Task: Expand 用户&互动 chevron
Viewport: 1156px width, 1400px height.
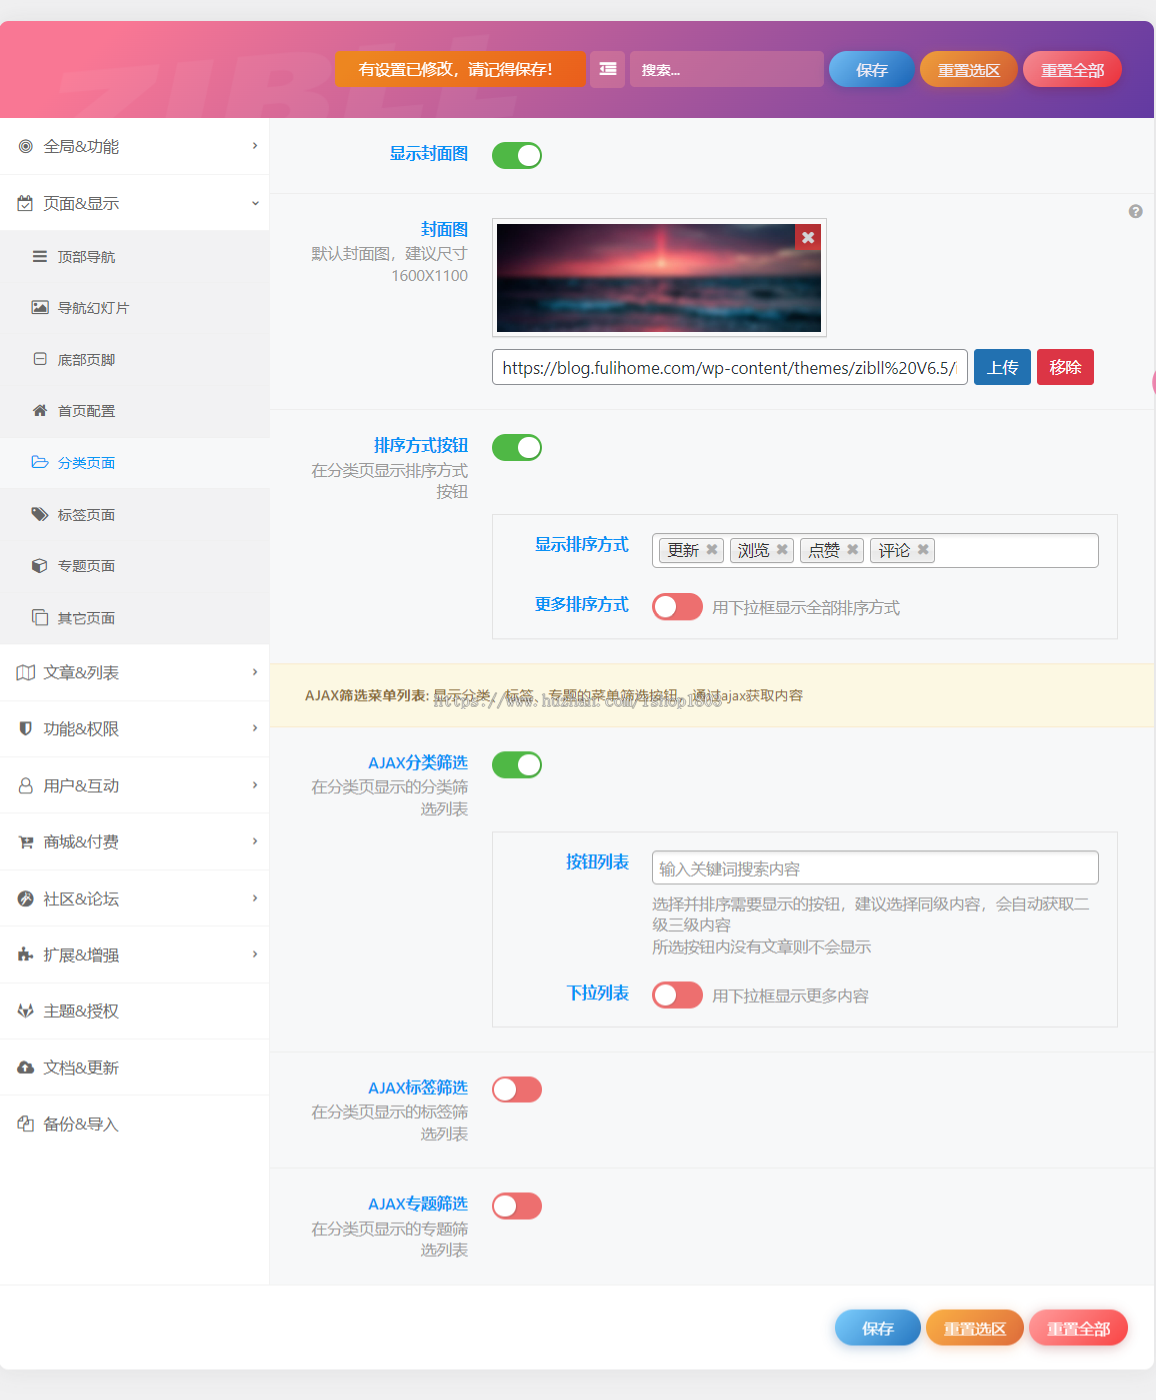Action: 255,785
